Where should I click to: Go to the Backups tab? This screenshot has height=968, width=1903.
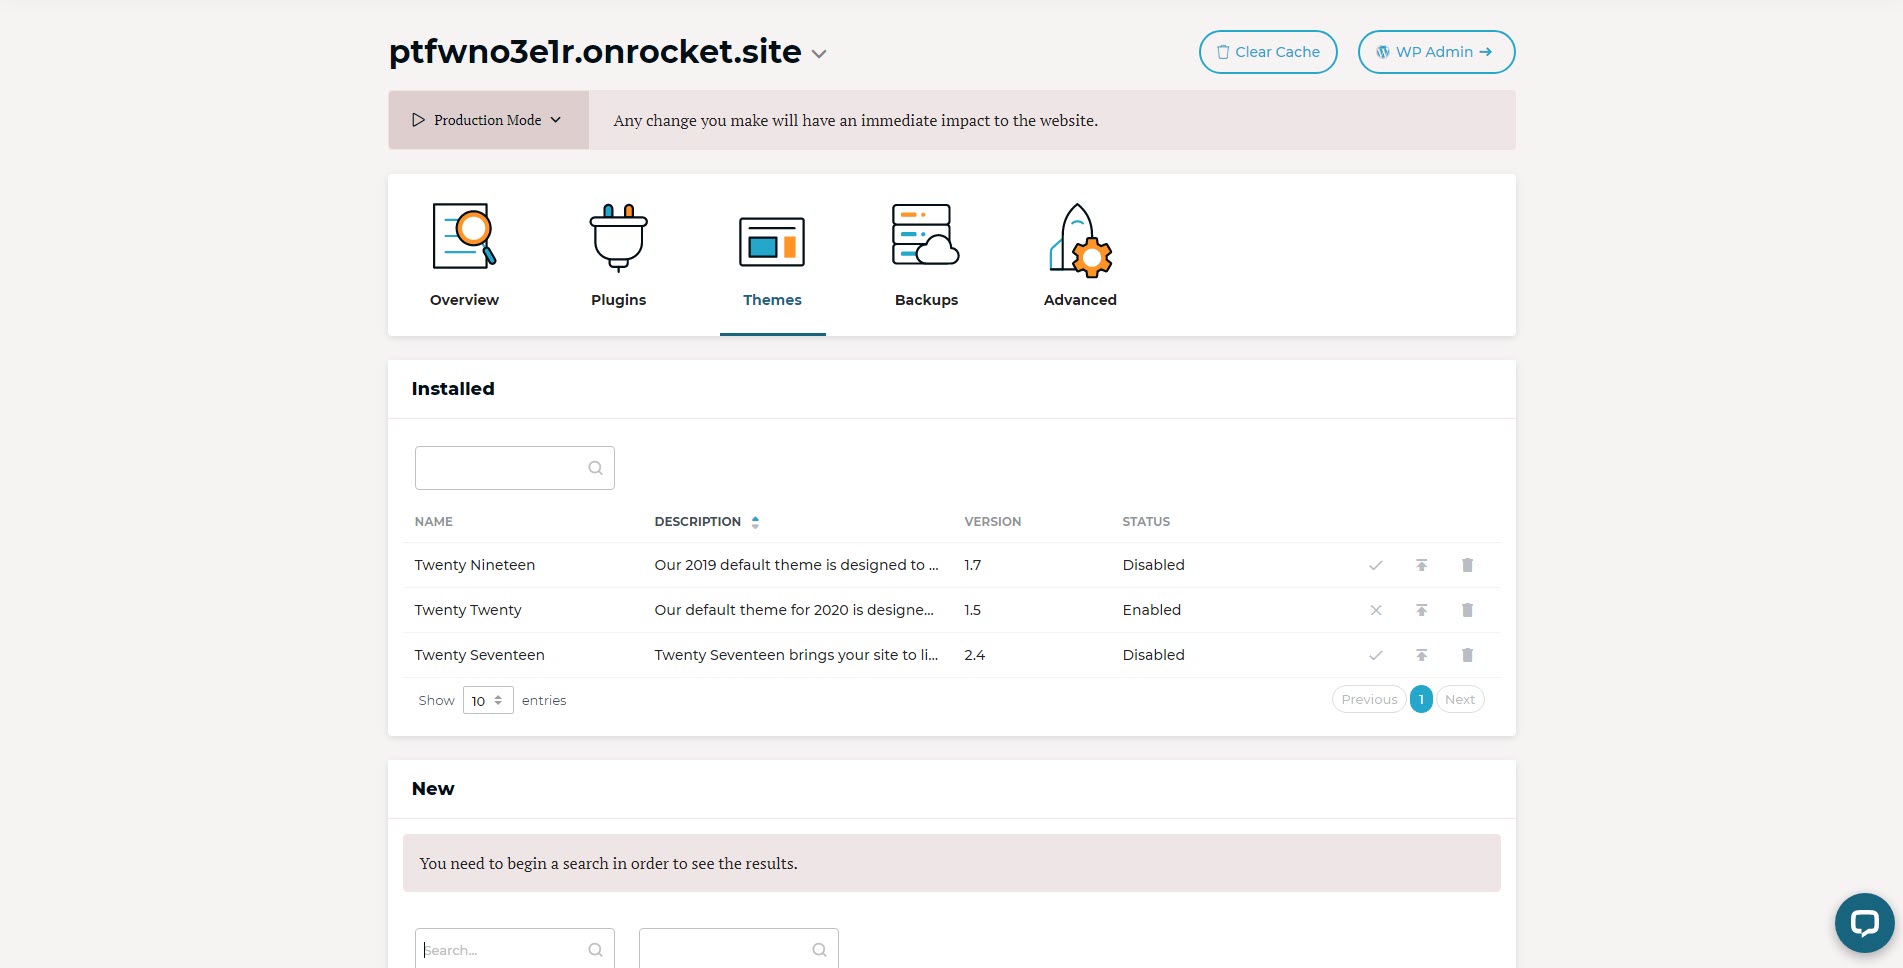926,255
